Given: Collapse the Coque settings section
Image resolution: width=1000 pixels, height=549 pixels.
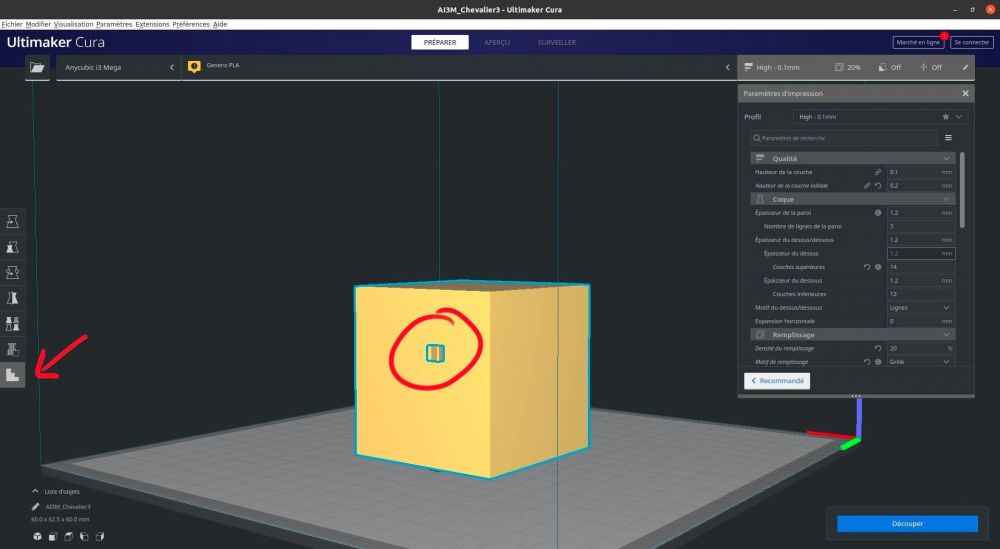Looking at the screenshot, I should point(853,199).
